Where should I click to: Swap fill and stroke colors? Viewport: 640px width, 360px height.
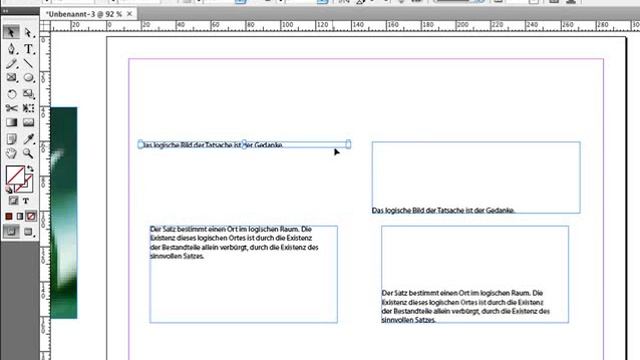click(x=30, y=169)
